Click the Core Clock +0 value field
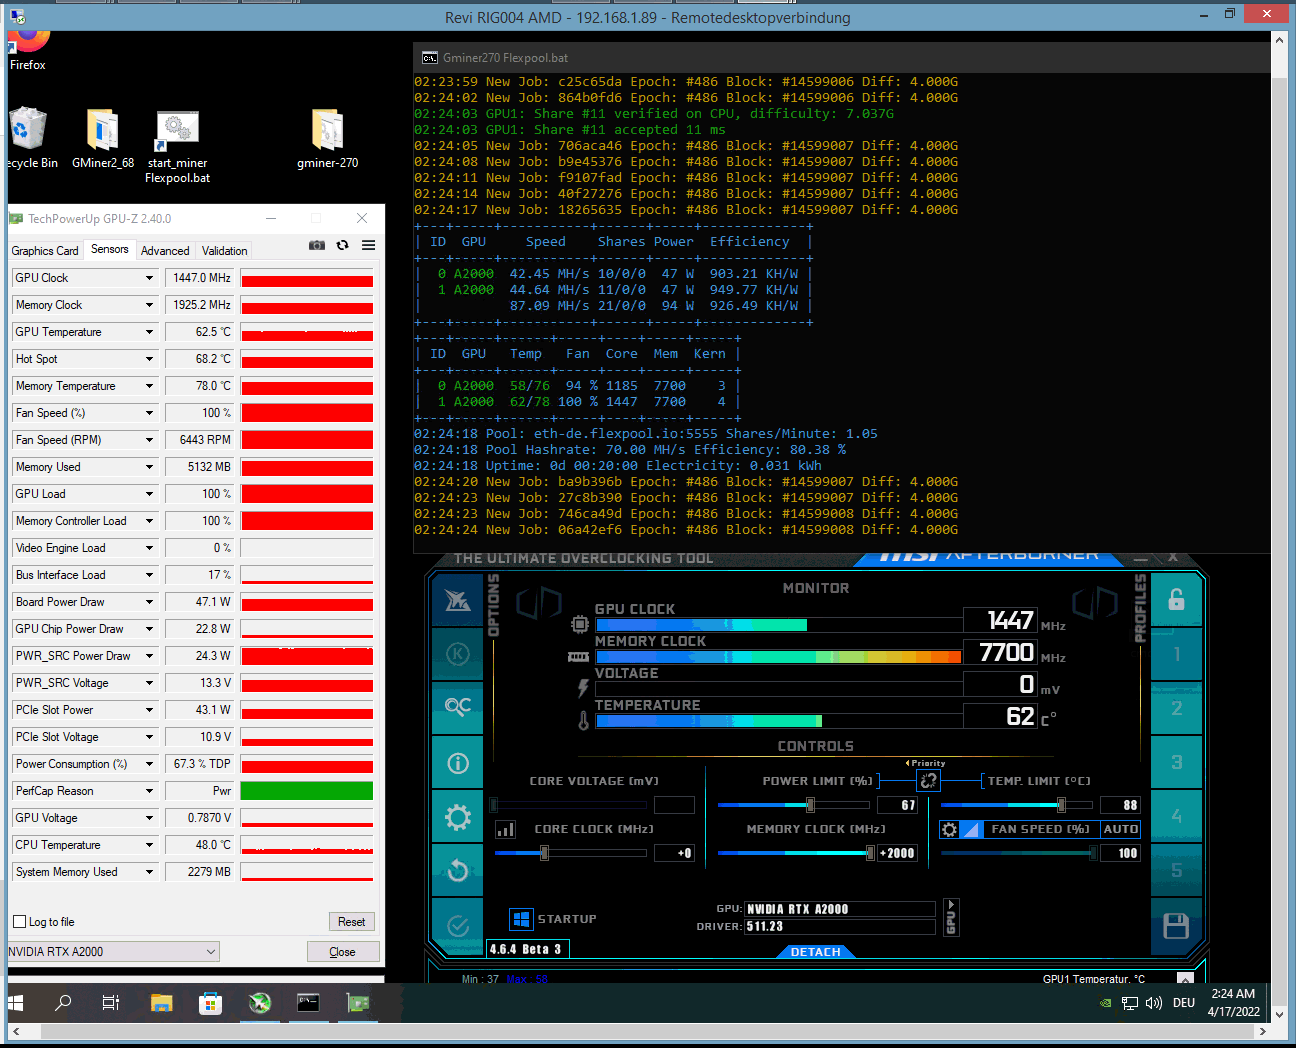This screenshot has height=1048, width=1296. 674,853
